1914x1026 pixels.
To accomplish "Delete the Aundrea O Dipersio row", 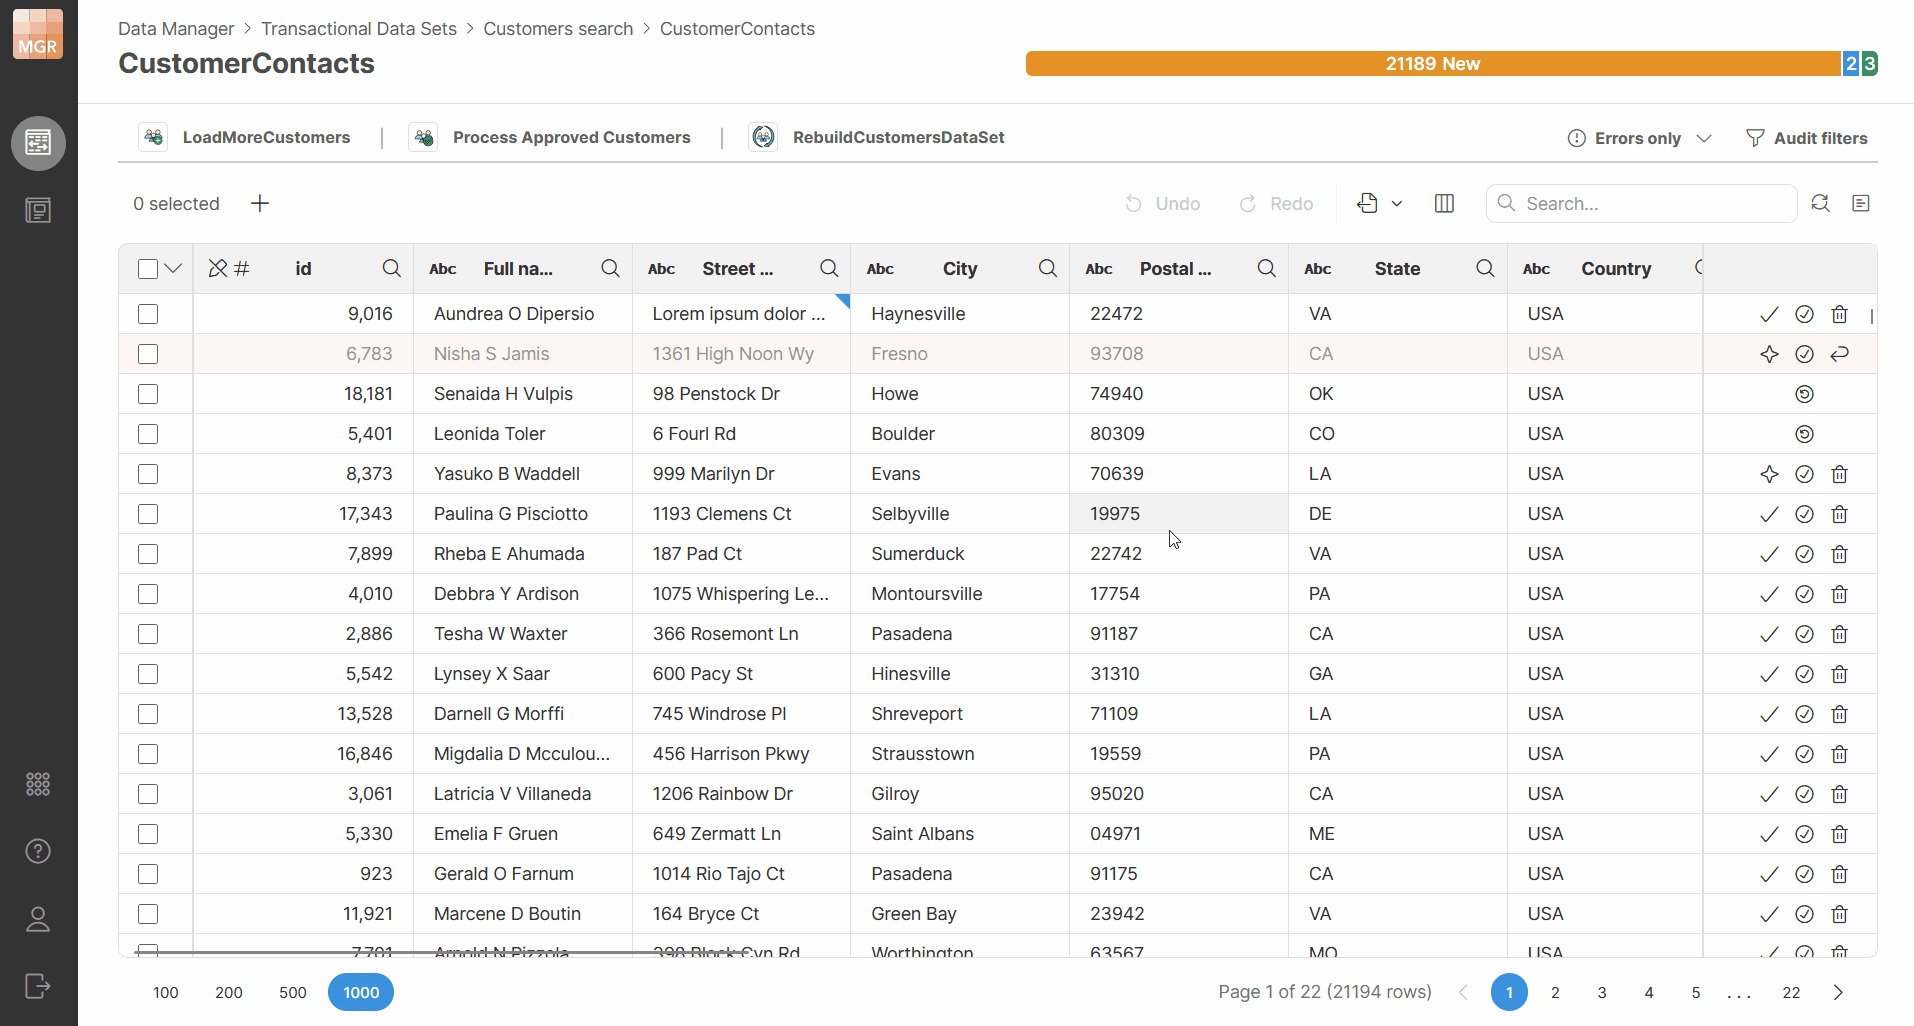I will tap(1839, 314).
